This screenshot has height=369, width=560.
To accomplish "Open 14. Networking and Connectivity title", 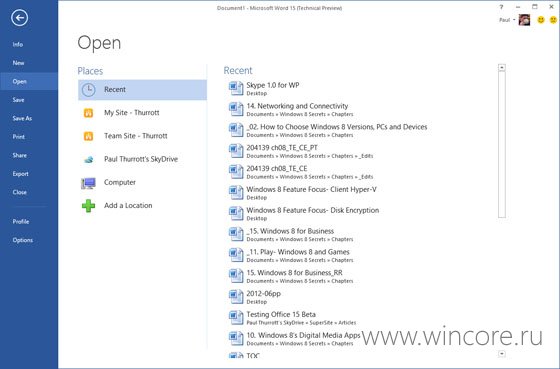I will pos(297,106).
